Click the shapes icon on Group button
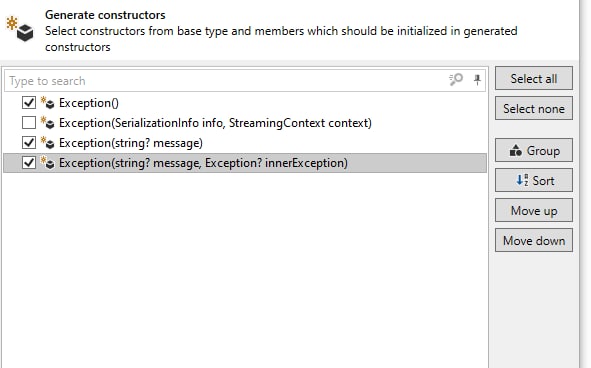 point(515,150)
